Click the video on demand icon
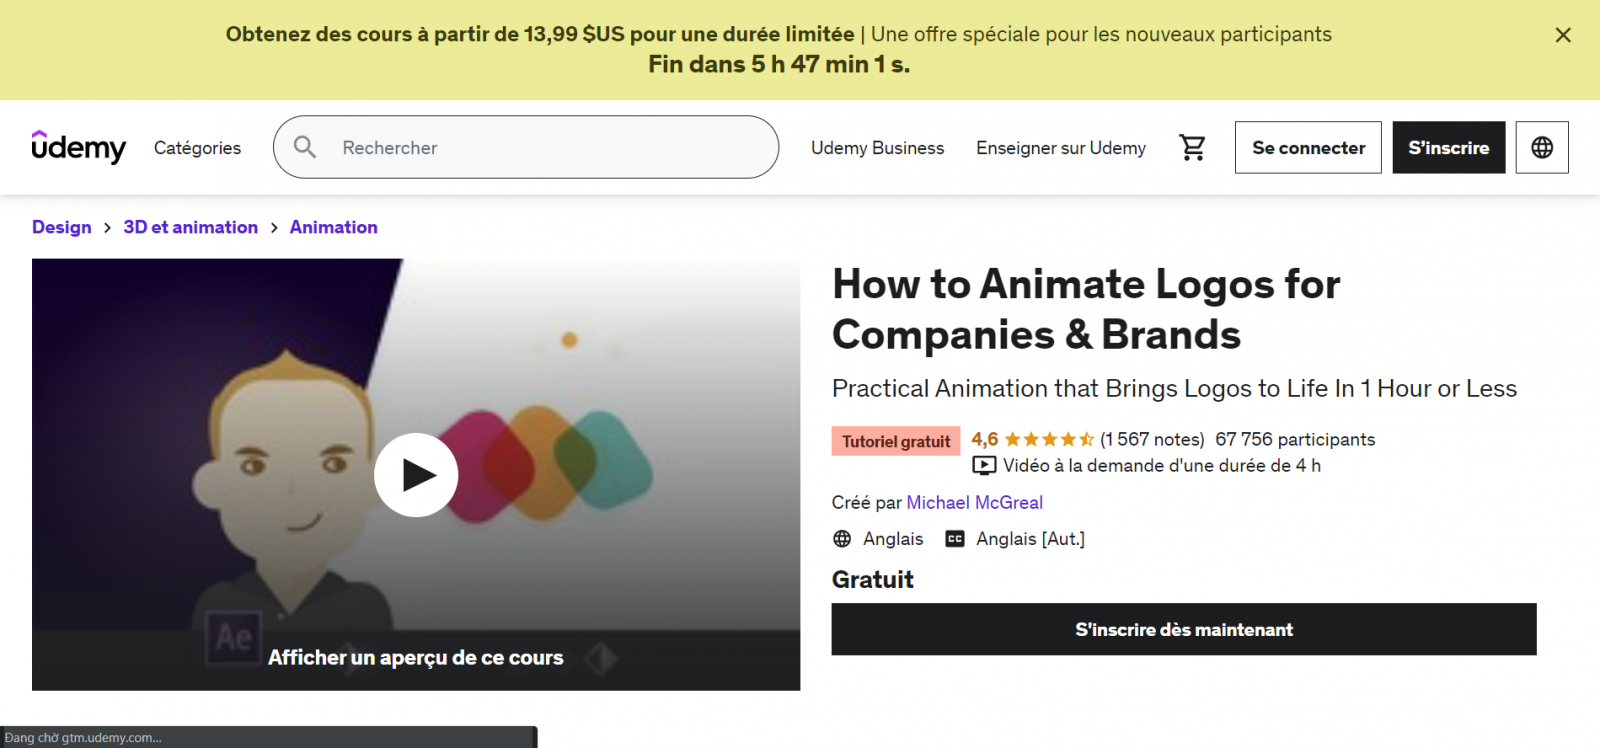Screen dimensions: 1600x748 coord(984,466)
